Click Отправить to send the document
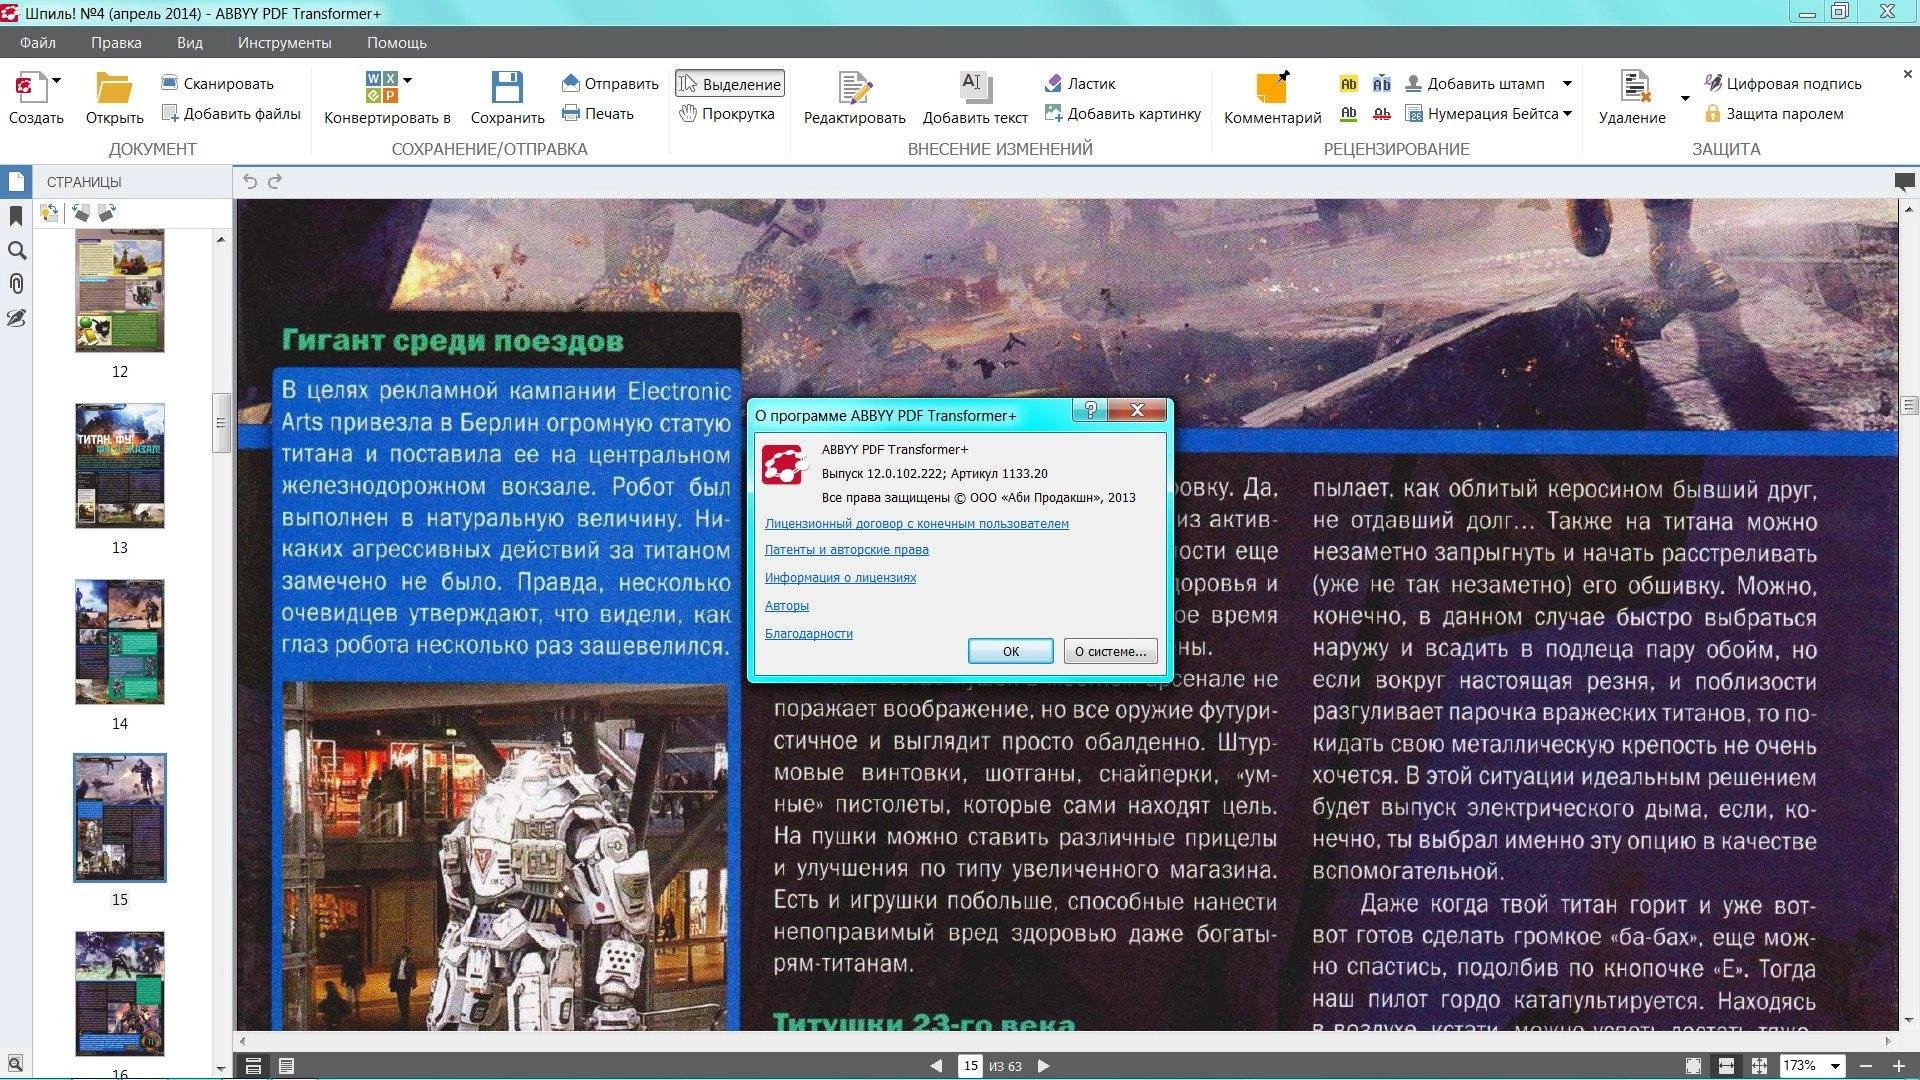The width and height of the screenshot is (1920, 1080). pyautogui.click(x=610, y=83)
